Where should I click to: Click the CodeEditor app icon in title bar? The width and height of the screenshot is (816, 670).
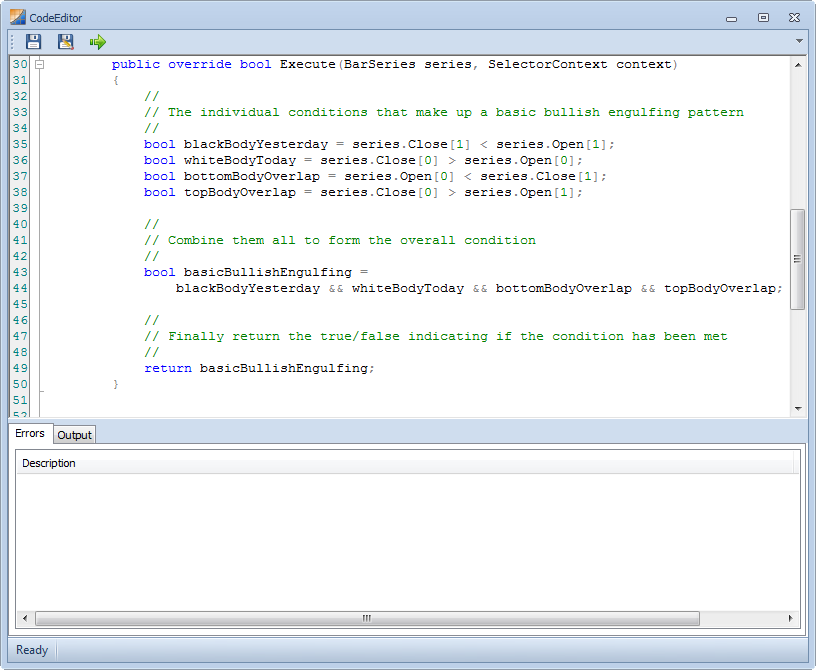18,17
